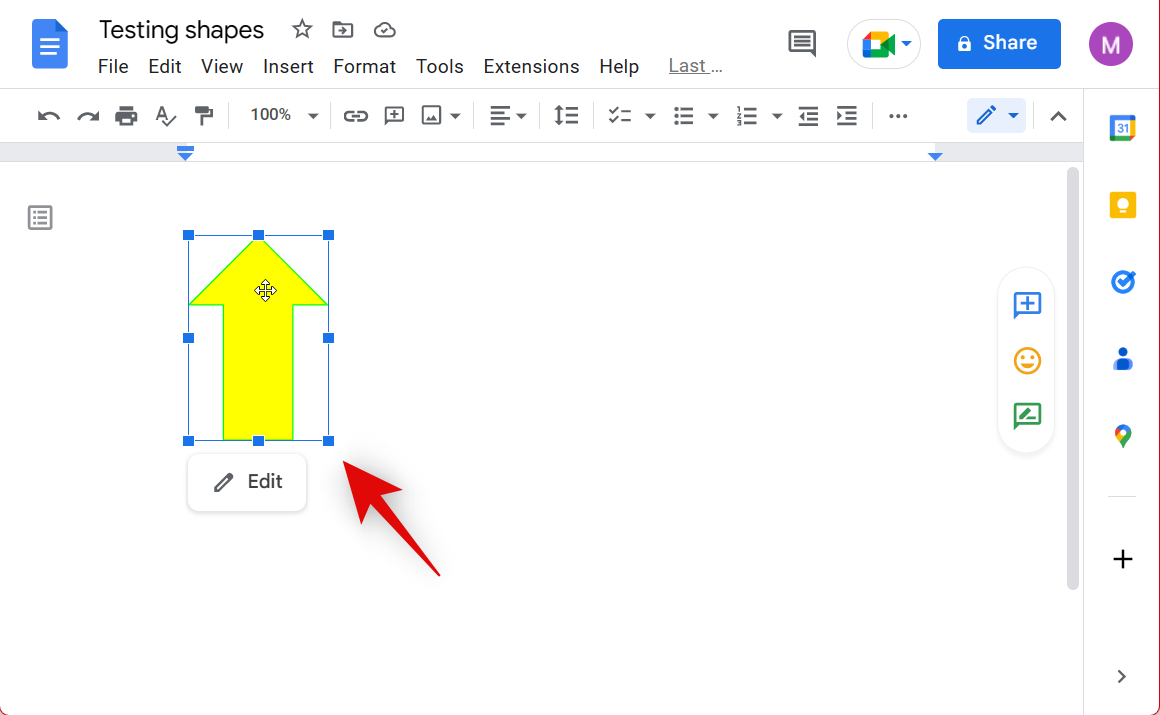
Task: Open the Extensions menu
Action: [531, 67]
